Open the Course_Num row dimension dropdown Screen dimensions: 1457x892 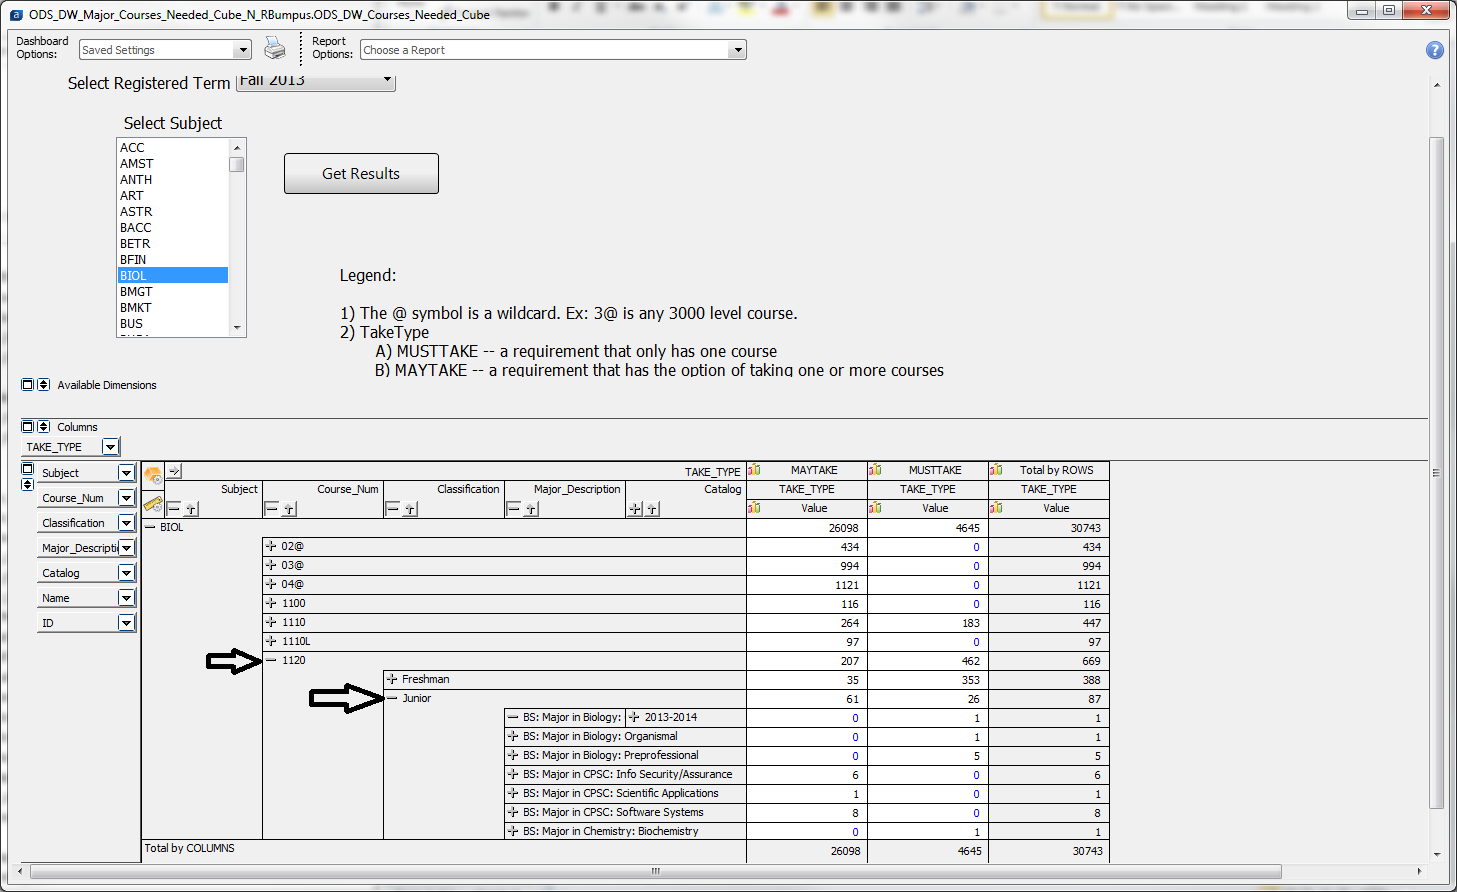point(126,498)
